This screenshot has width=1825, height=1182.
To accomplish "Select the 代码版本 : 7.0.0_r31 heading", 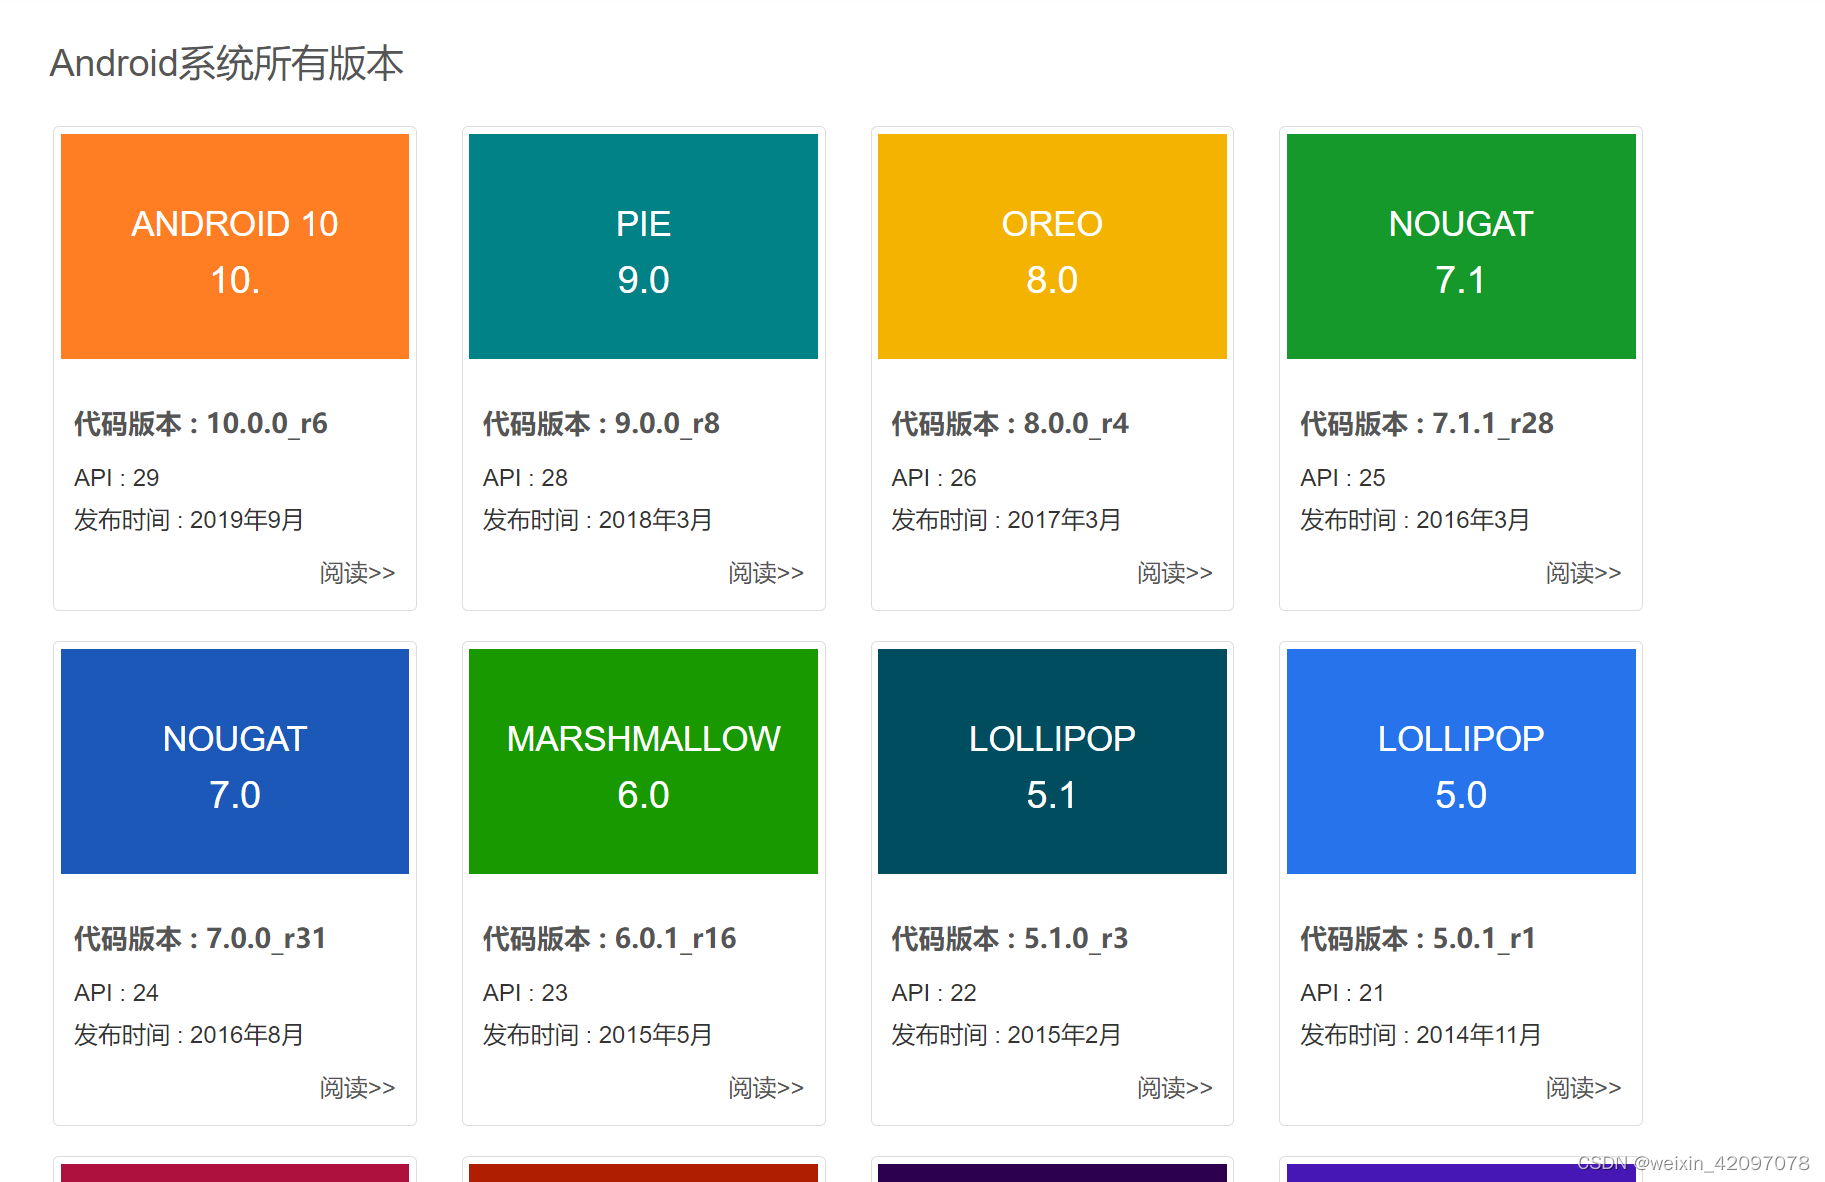I will click(x=200, y=939).
